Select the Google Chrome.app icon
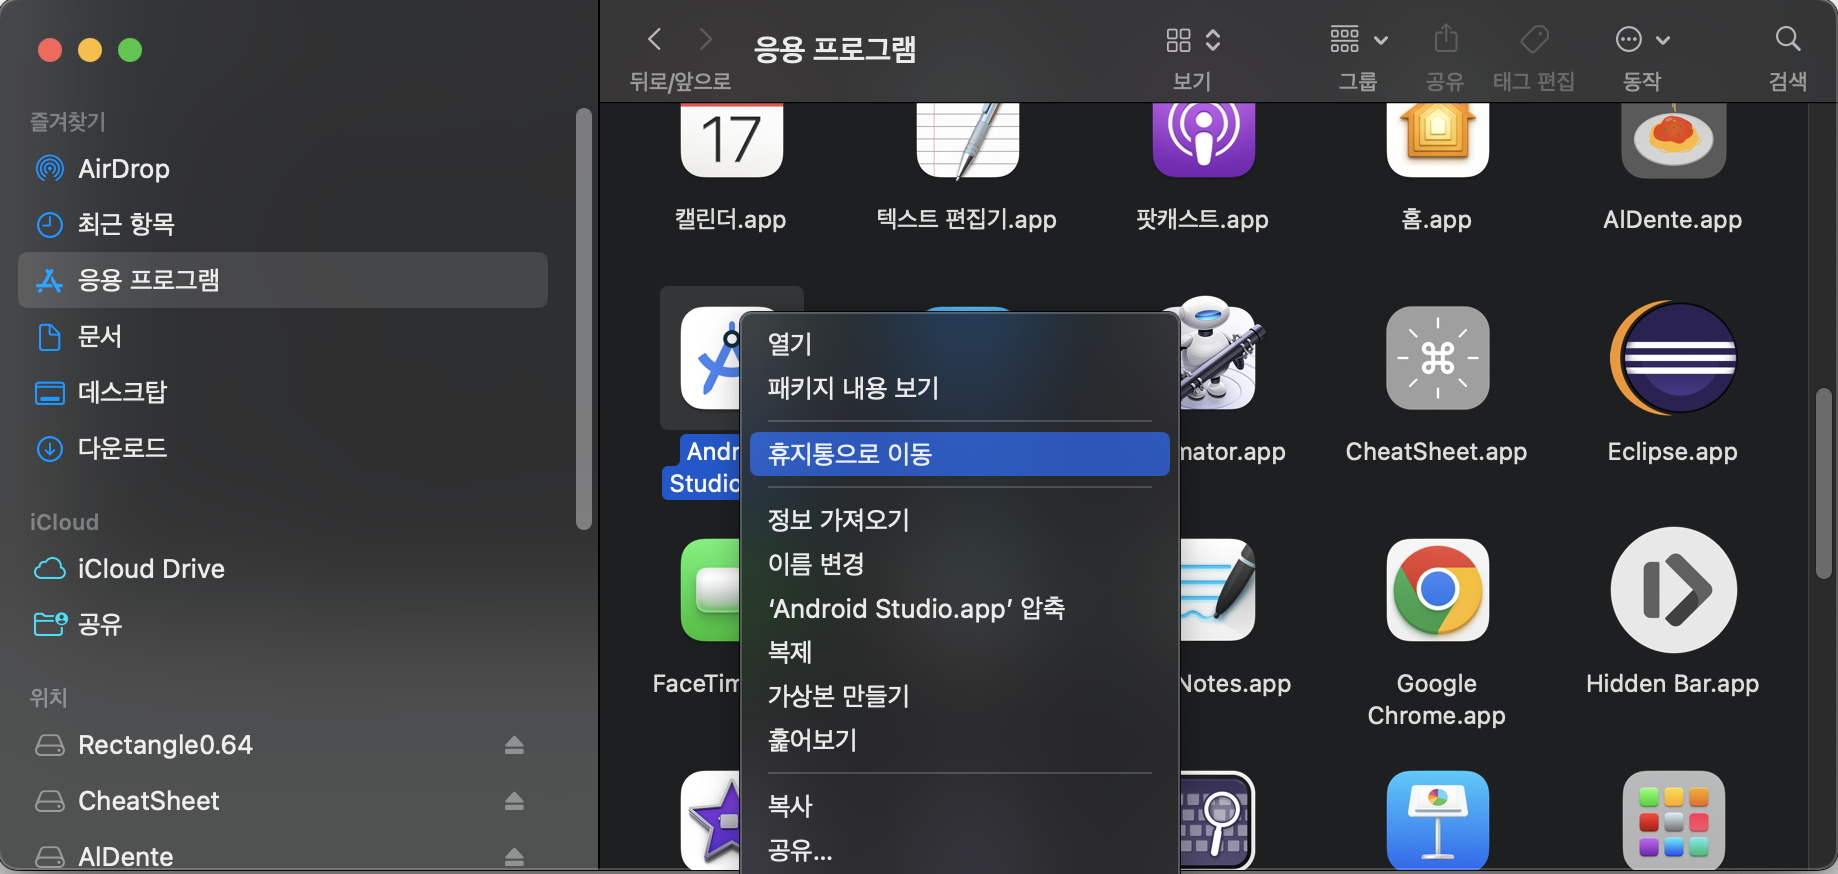 (x=1438, y=590)
